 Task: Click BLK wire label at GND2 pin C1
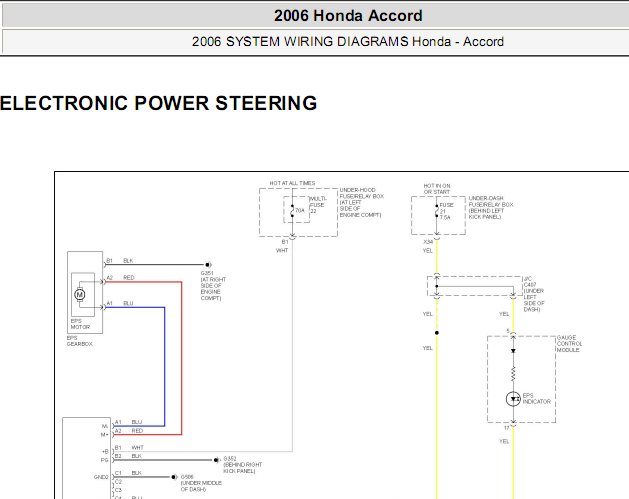[x=136, y=473]
